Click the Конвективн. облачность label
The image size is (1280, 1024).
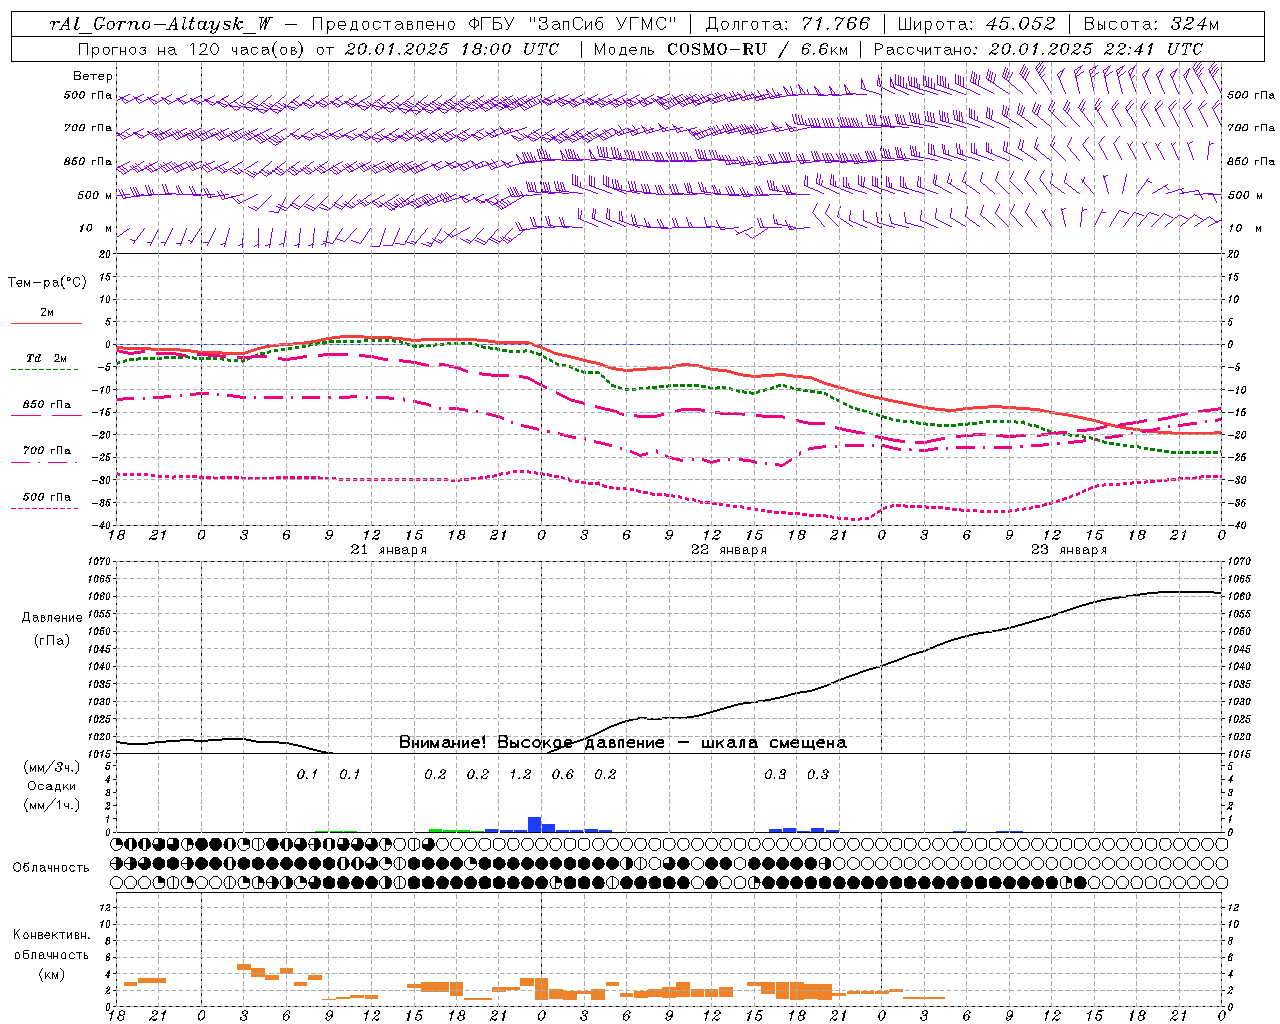pyautogui.click(x=51, y=955)
